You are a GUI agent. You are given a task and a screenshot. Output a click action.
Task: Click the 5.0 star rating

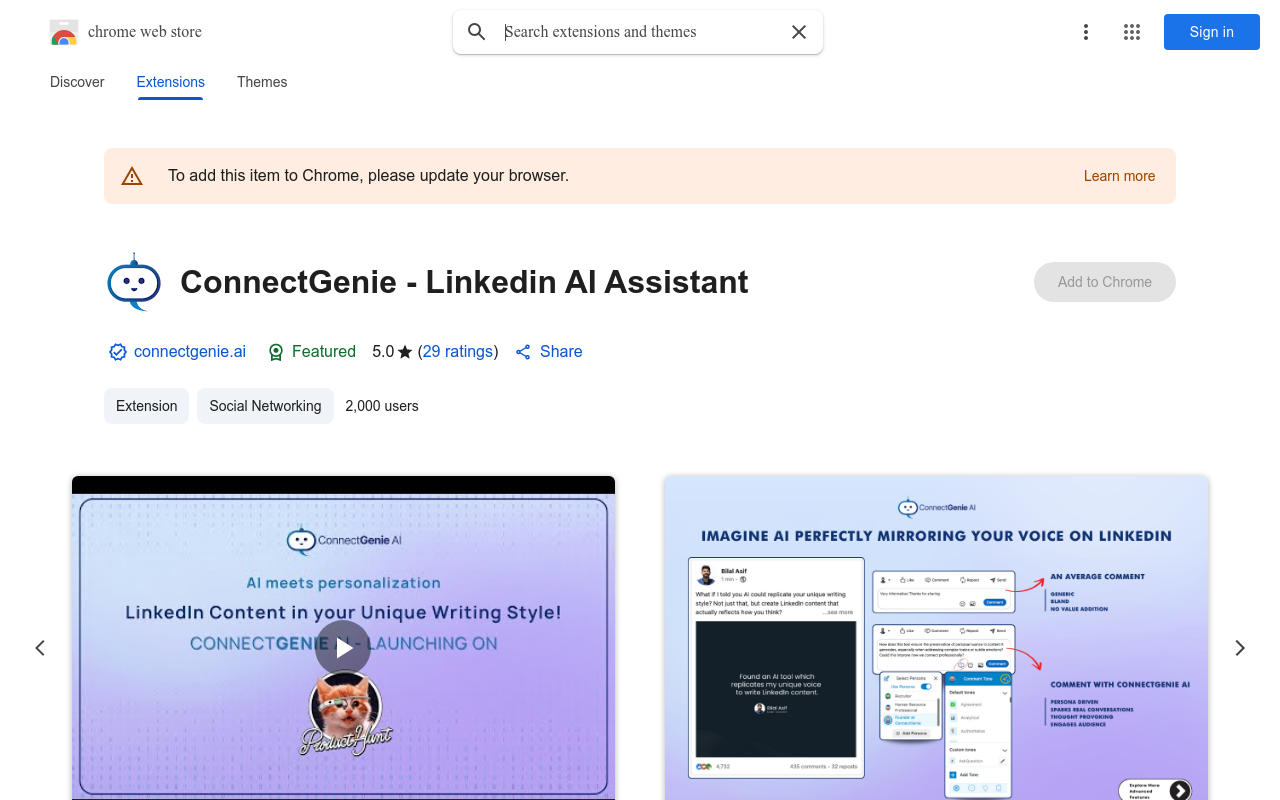pyautogui.click(x=392, y=352)
